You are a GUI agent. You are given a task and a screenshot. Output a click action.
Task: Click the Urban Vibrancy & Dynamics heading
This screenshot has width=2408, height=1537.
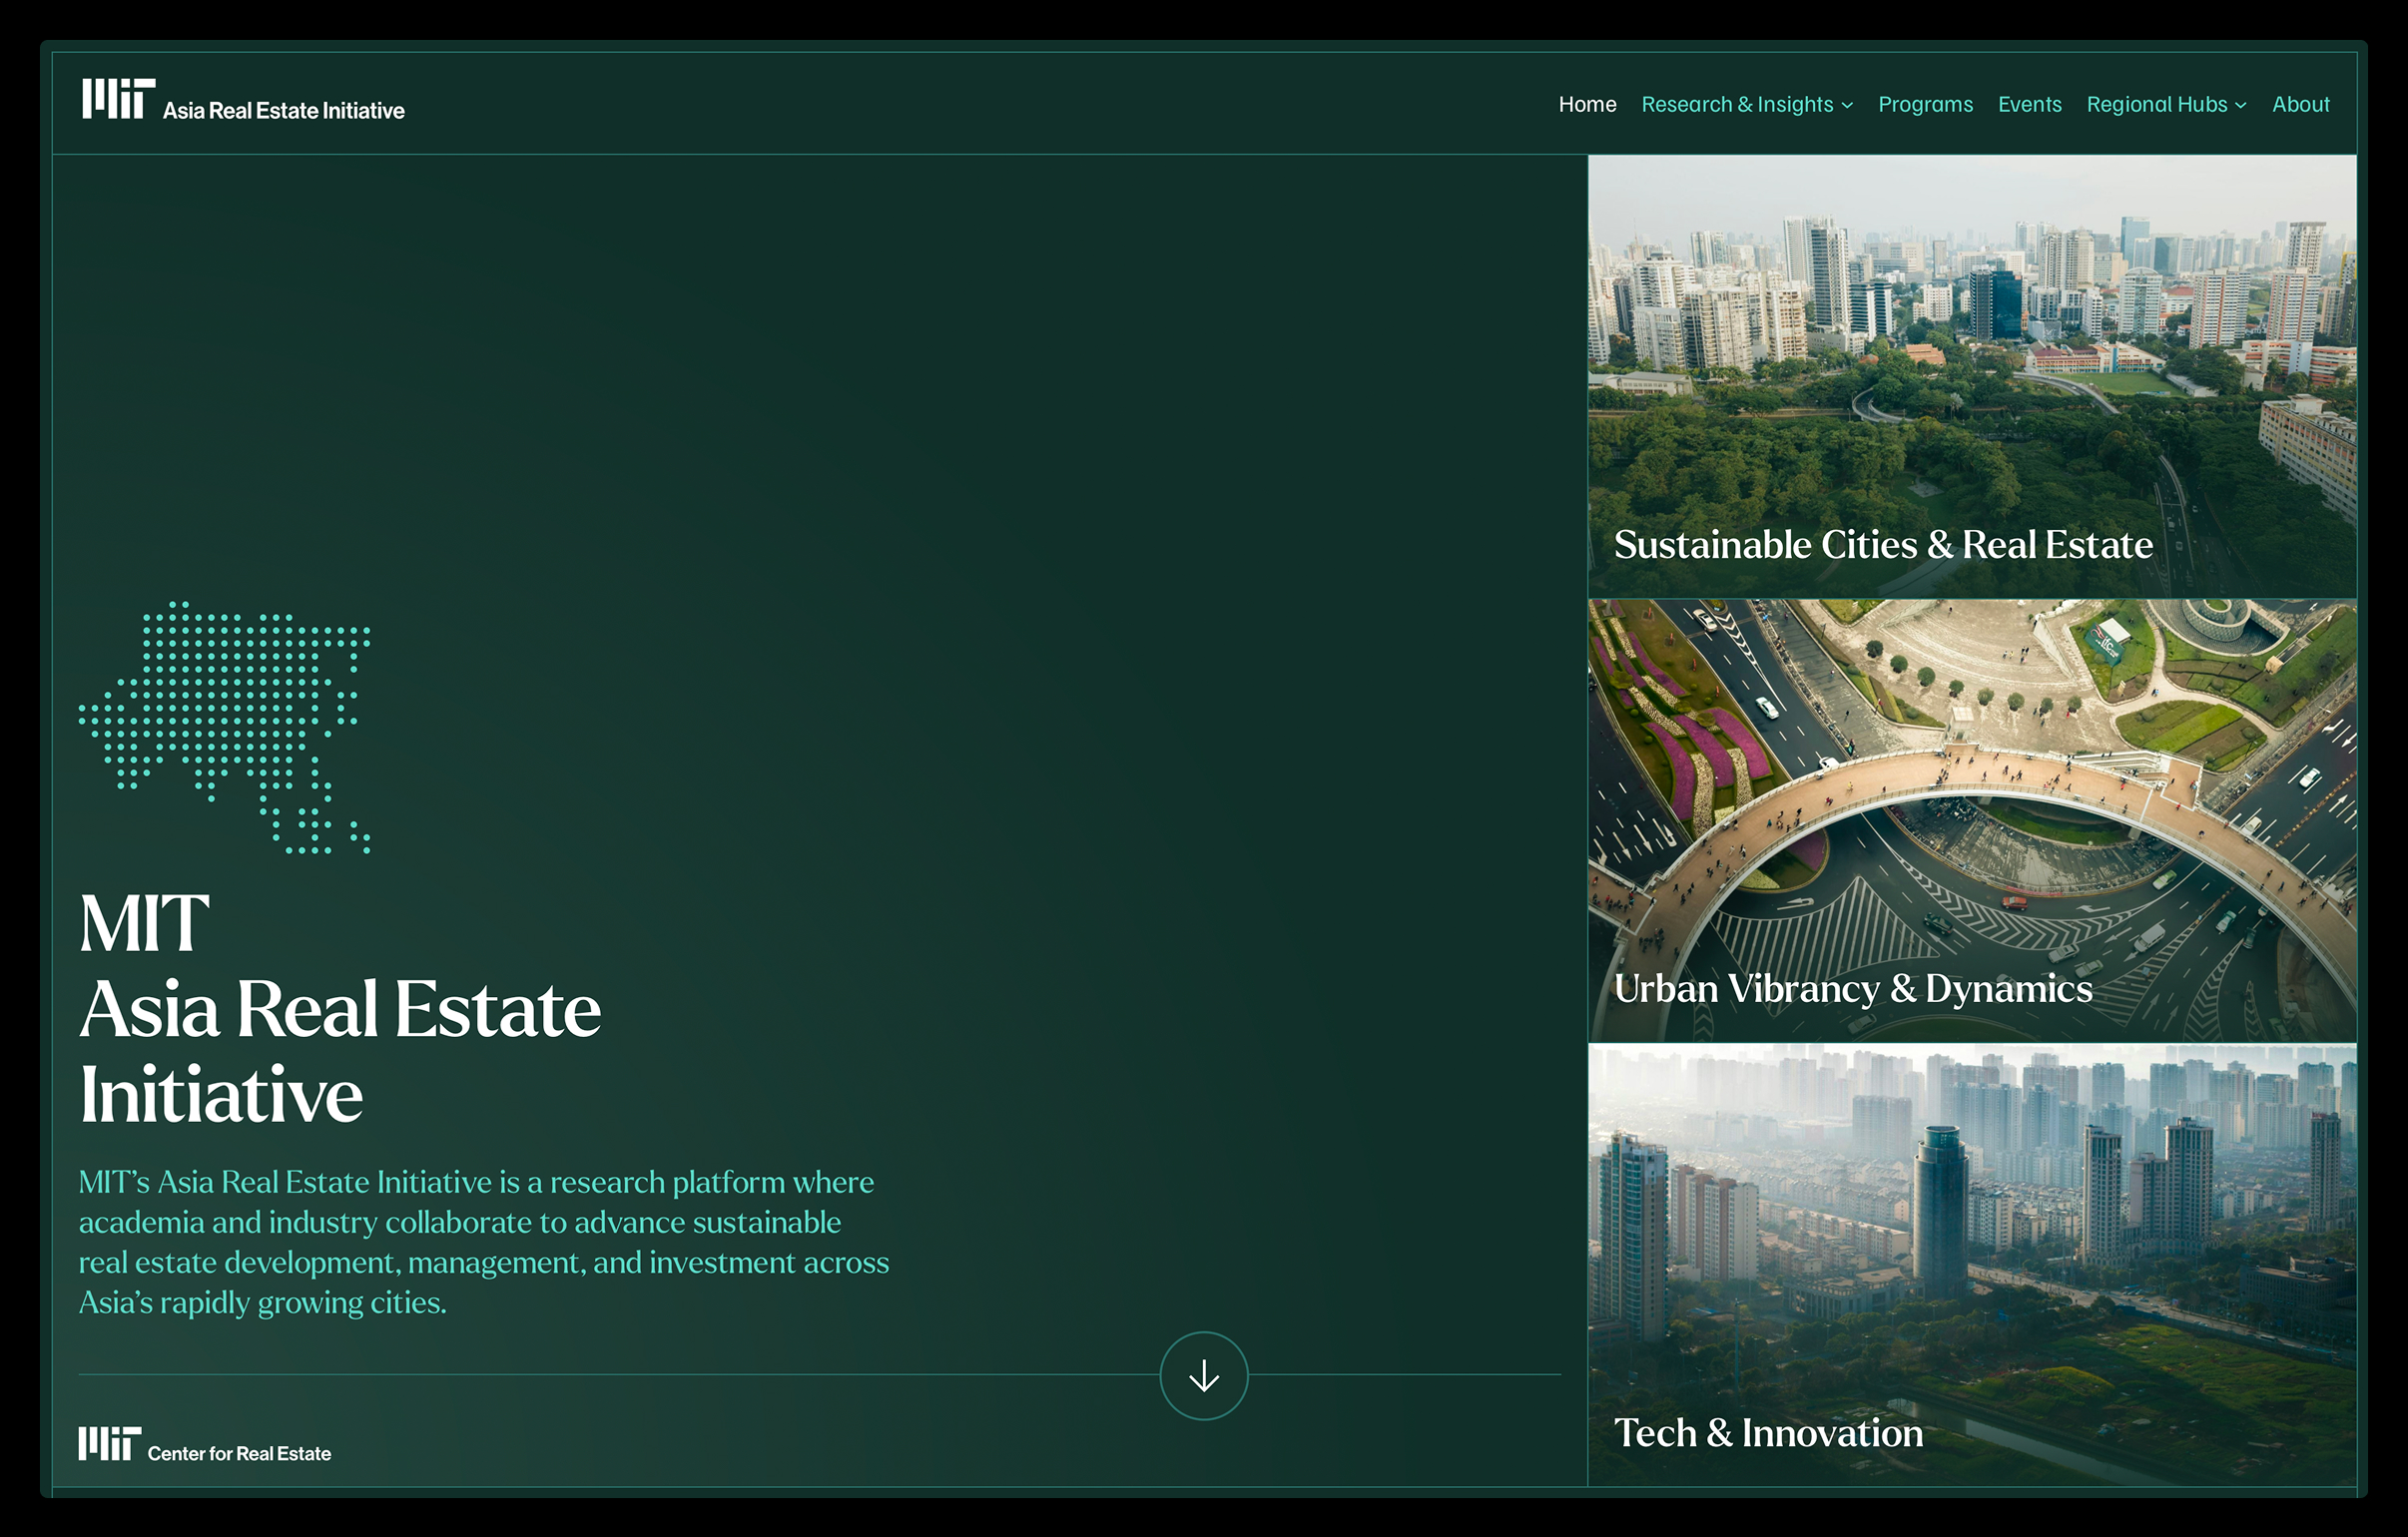tap(1852, 989)
